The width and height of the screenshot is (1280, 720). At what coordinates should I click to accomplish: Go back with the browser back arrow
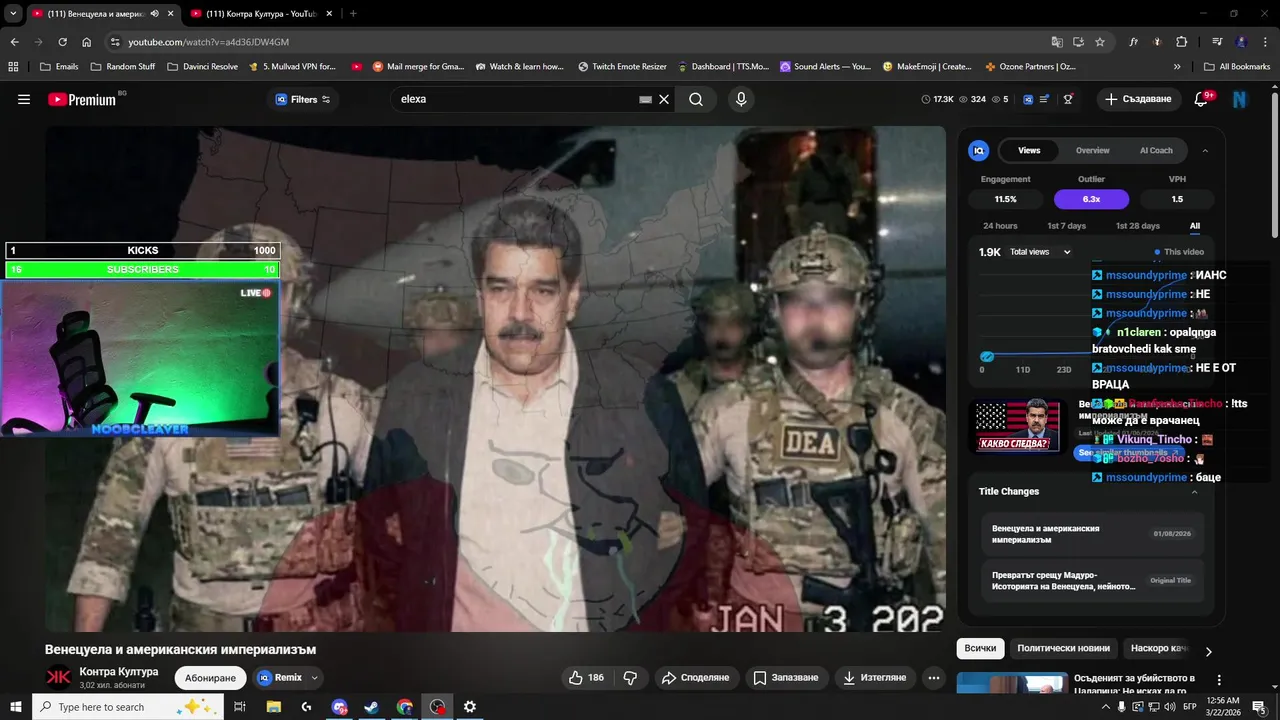click(x=14, y=42)
